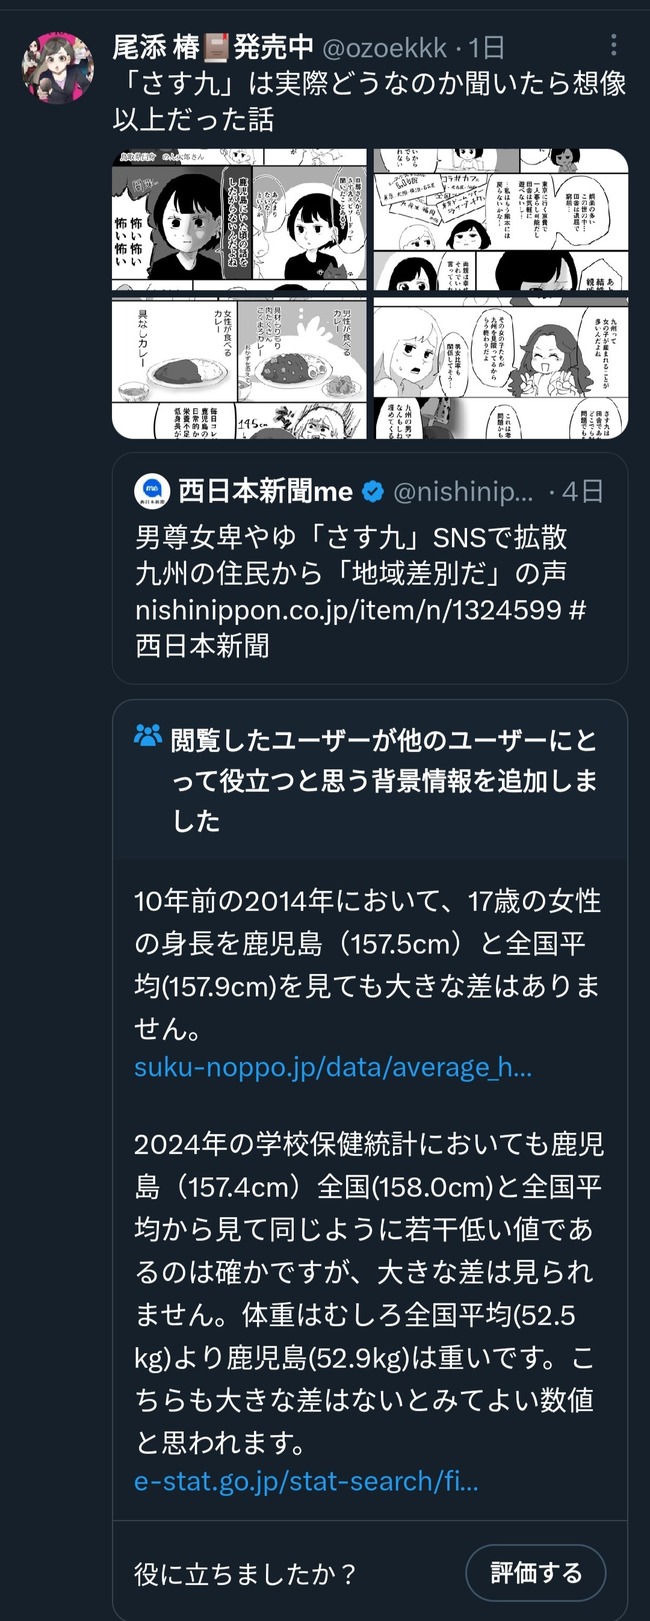Image resolution: width=650 pixels, height=1621 pixels.
Task: Tap the 尾添 椿 display name
Action: [x=213, y=47]
